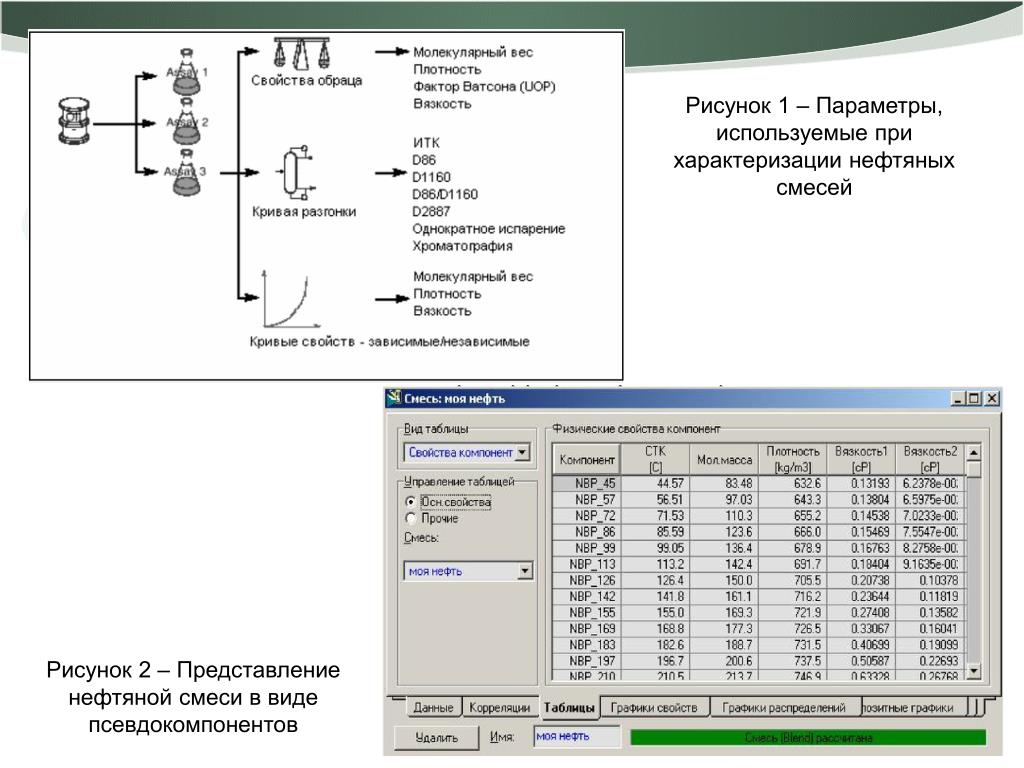This screenshot has width=1024, height=768.
Task: Close the Смесь: моя нефть window
Action: click(x=991, y=398)
